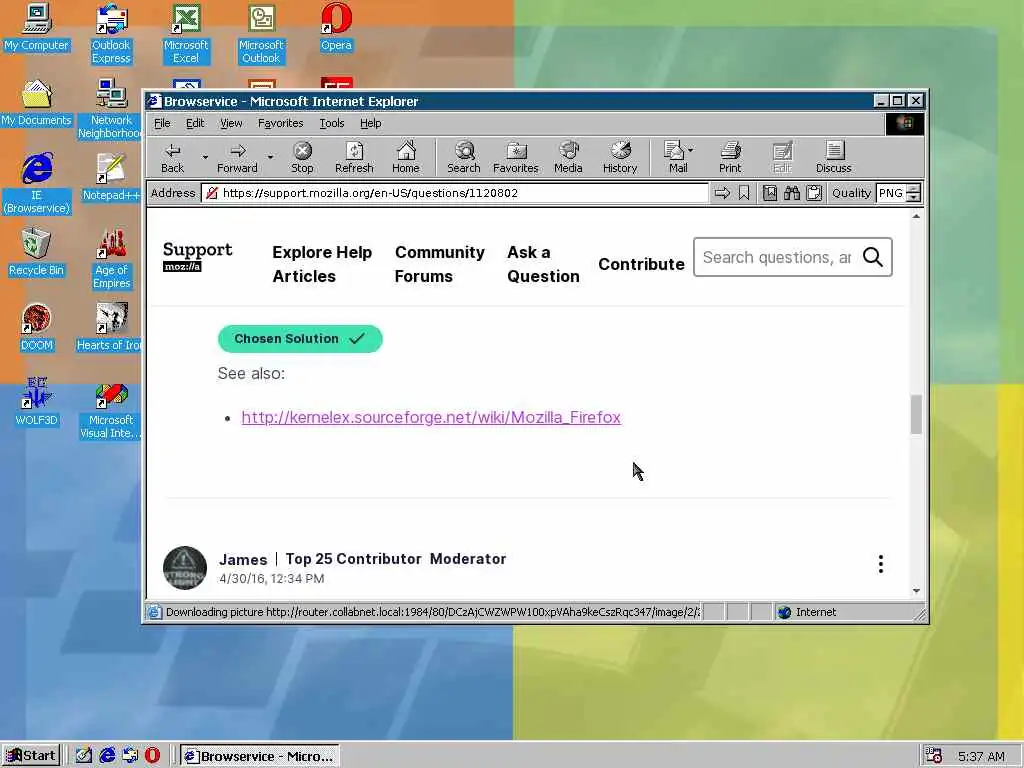Open the Forward button history dropdown arrow
The image size is (1024, 768).
coord(270,157)
